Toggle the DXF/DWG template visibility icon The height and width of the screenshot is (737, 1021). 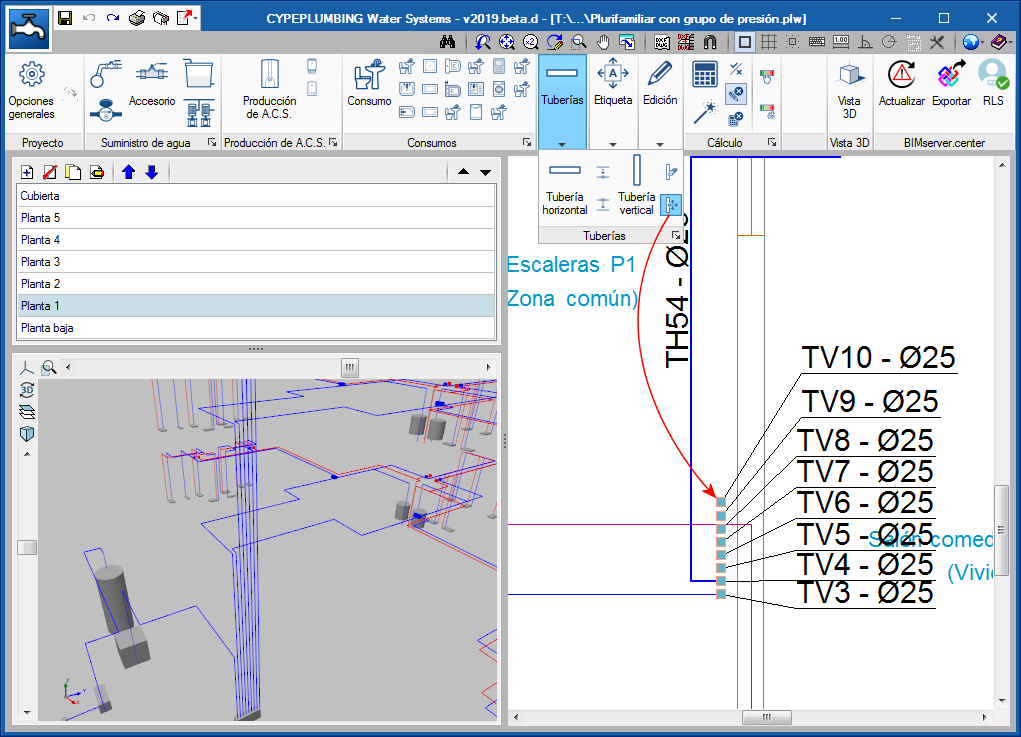tap(662, 42)
